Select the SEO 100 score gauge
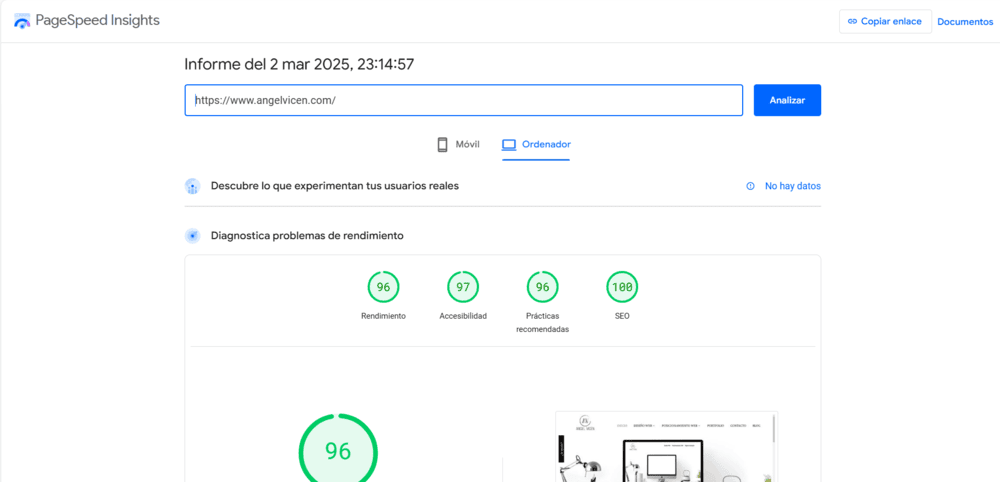 click(x=622, y=287)
